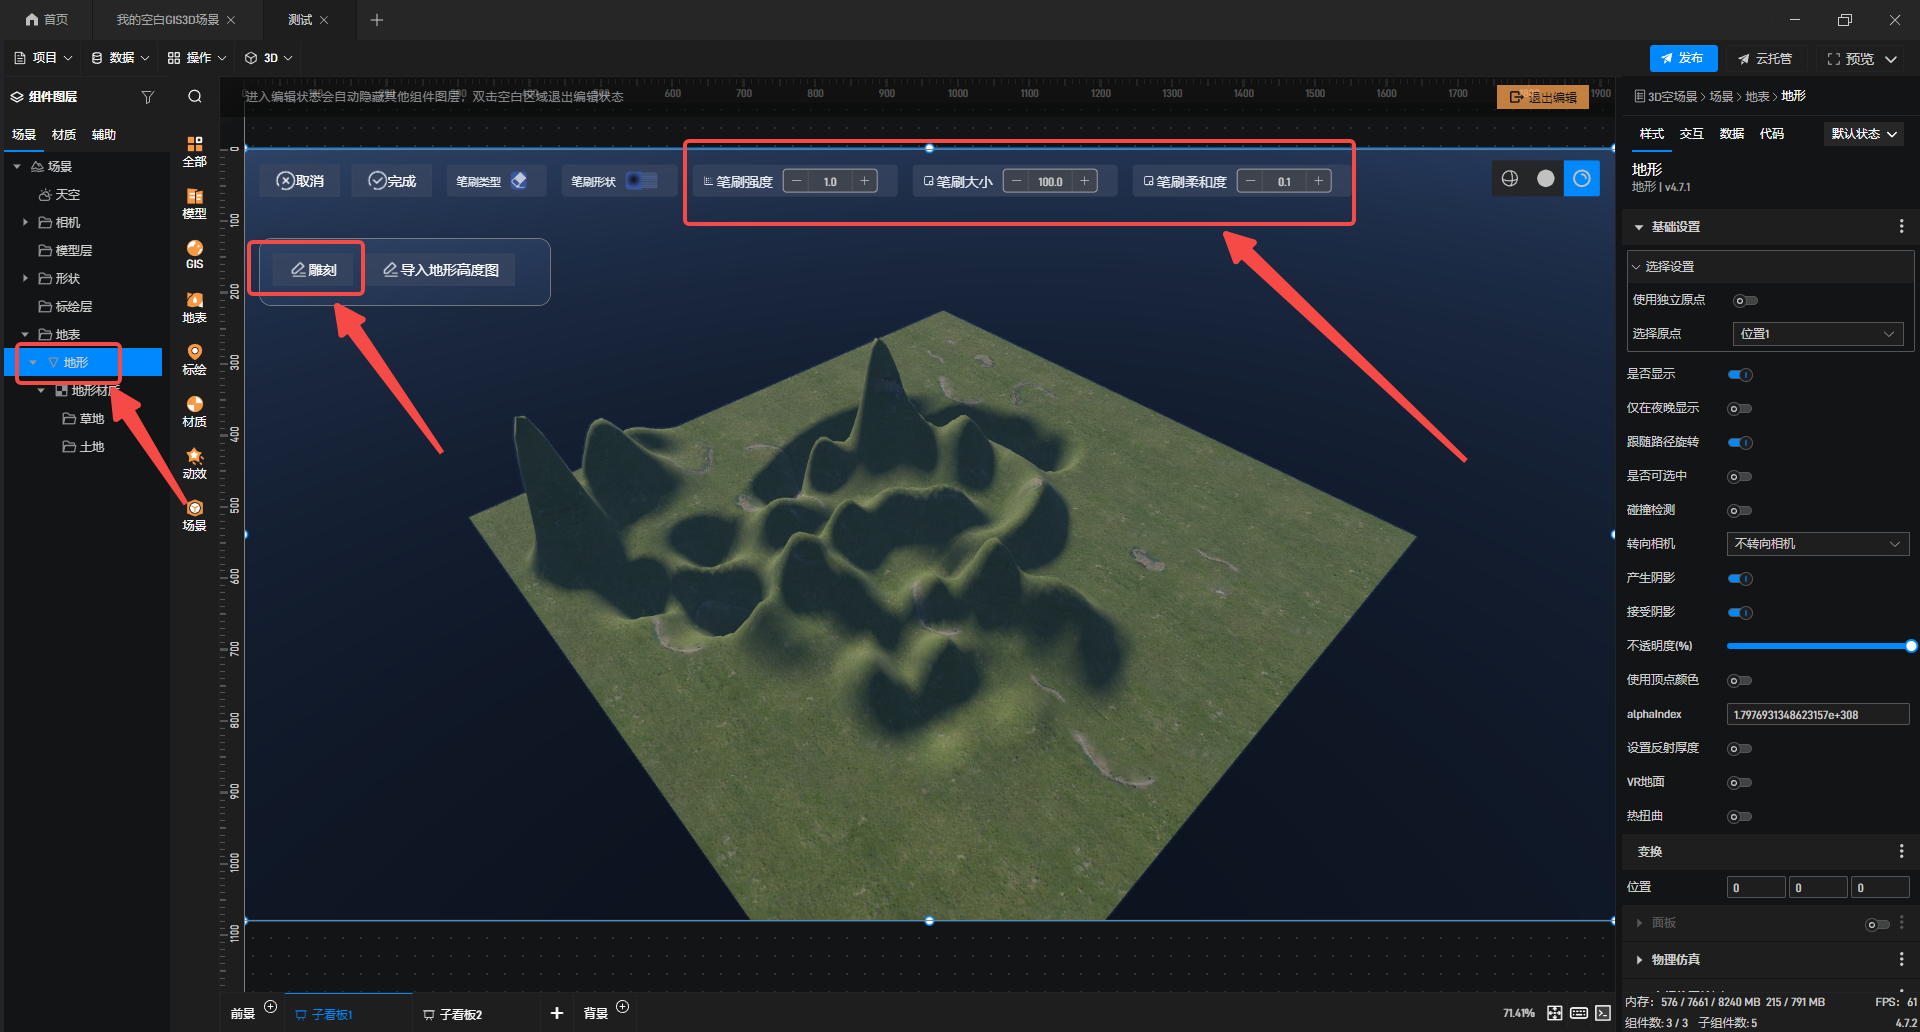This screenshot has width=1920, height=1032.
Task: Switch to the 交互 tab in properties
Action: coord(1691,134)
